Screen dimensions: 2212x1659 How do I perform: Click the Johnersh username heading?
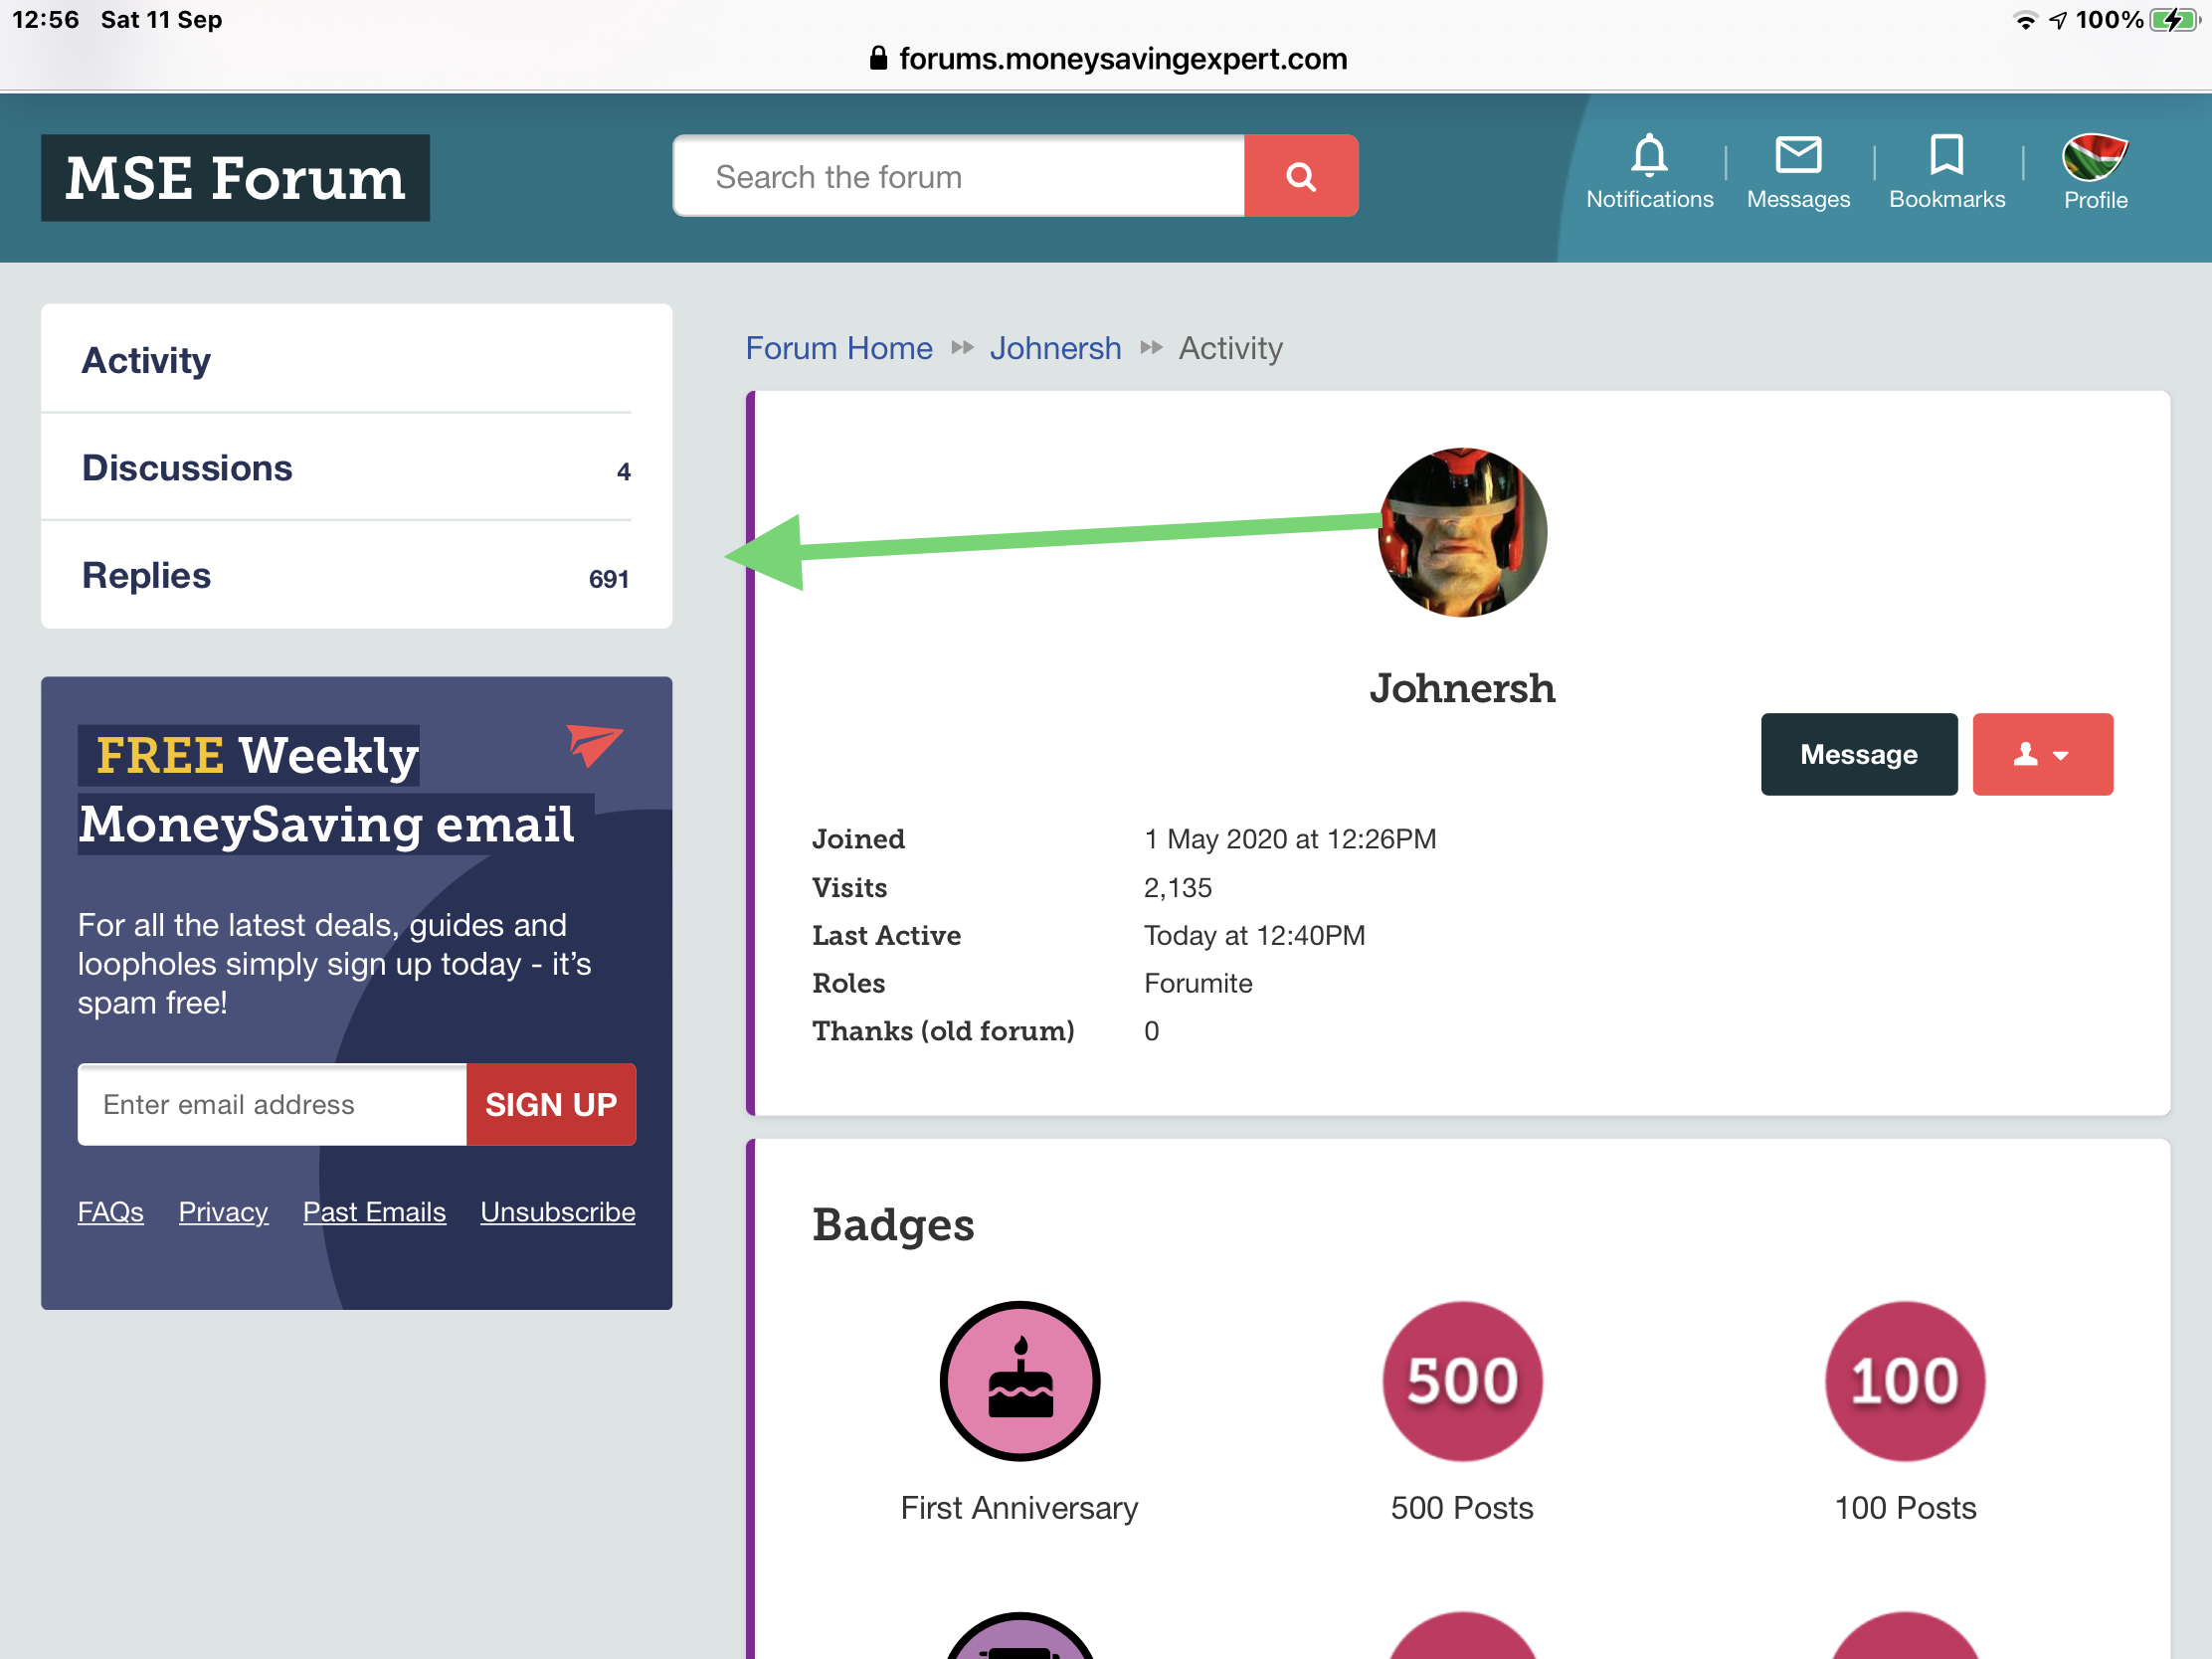(1462, 688)
